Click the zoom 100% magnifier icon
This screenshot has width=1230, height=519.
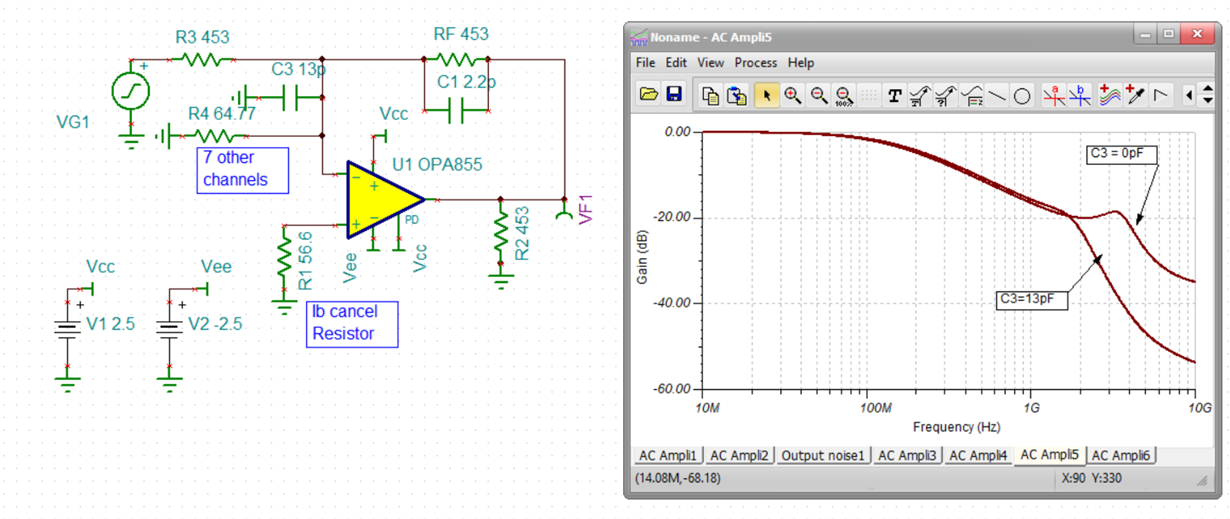point(844,95)
